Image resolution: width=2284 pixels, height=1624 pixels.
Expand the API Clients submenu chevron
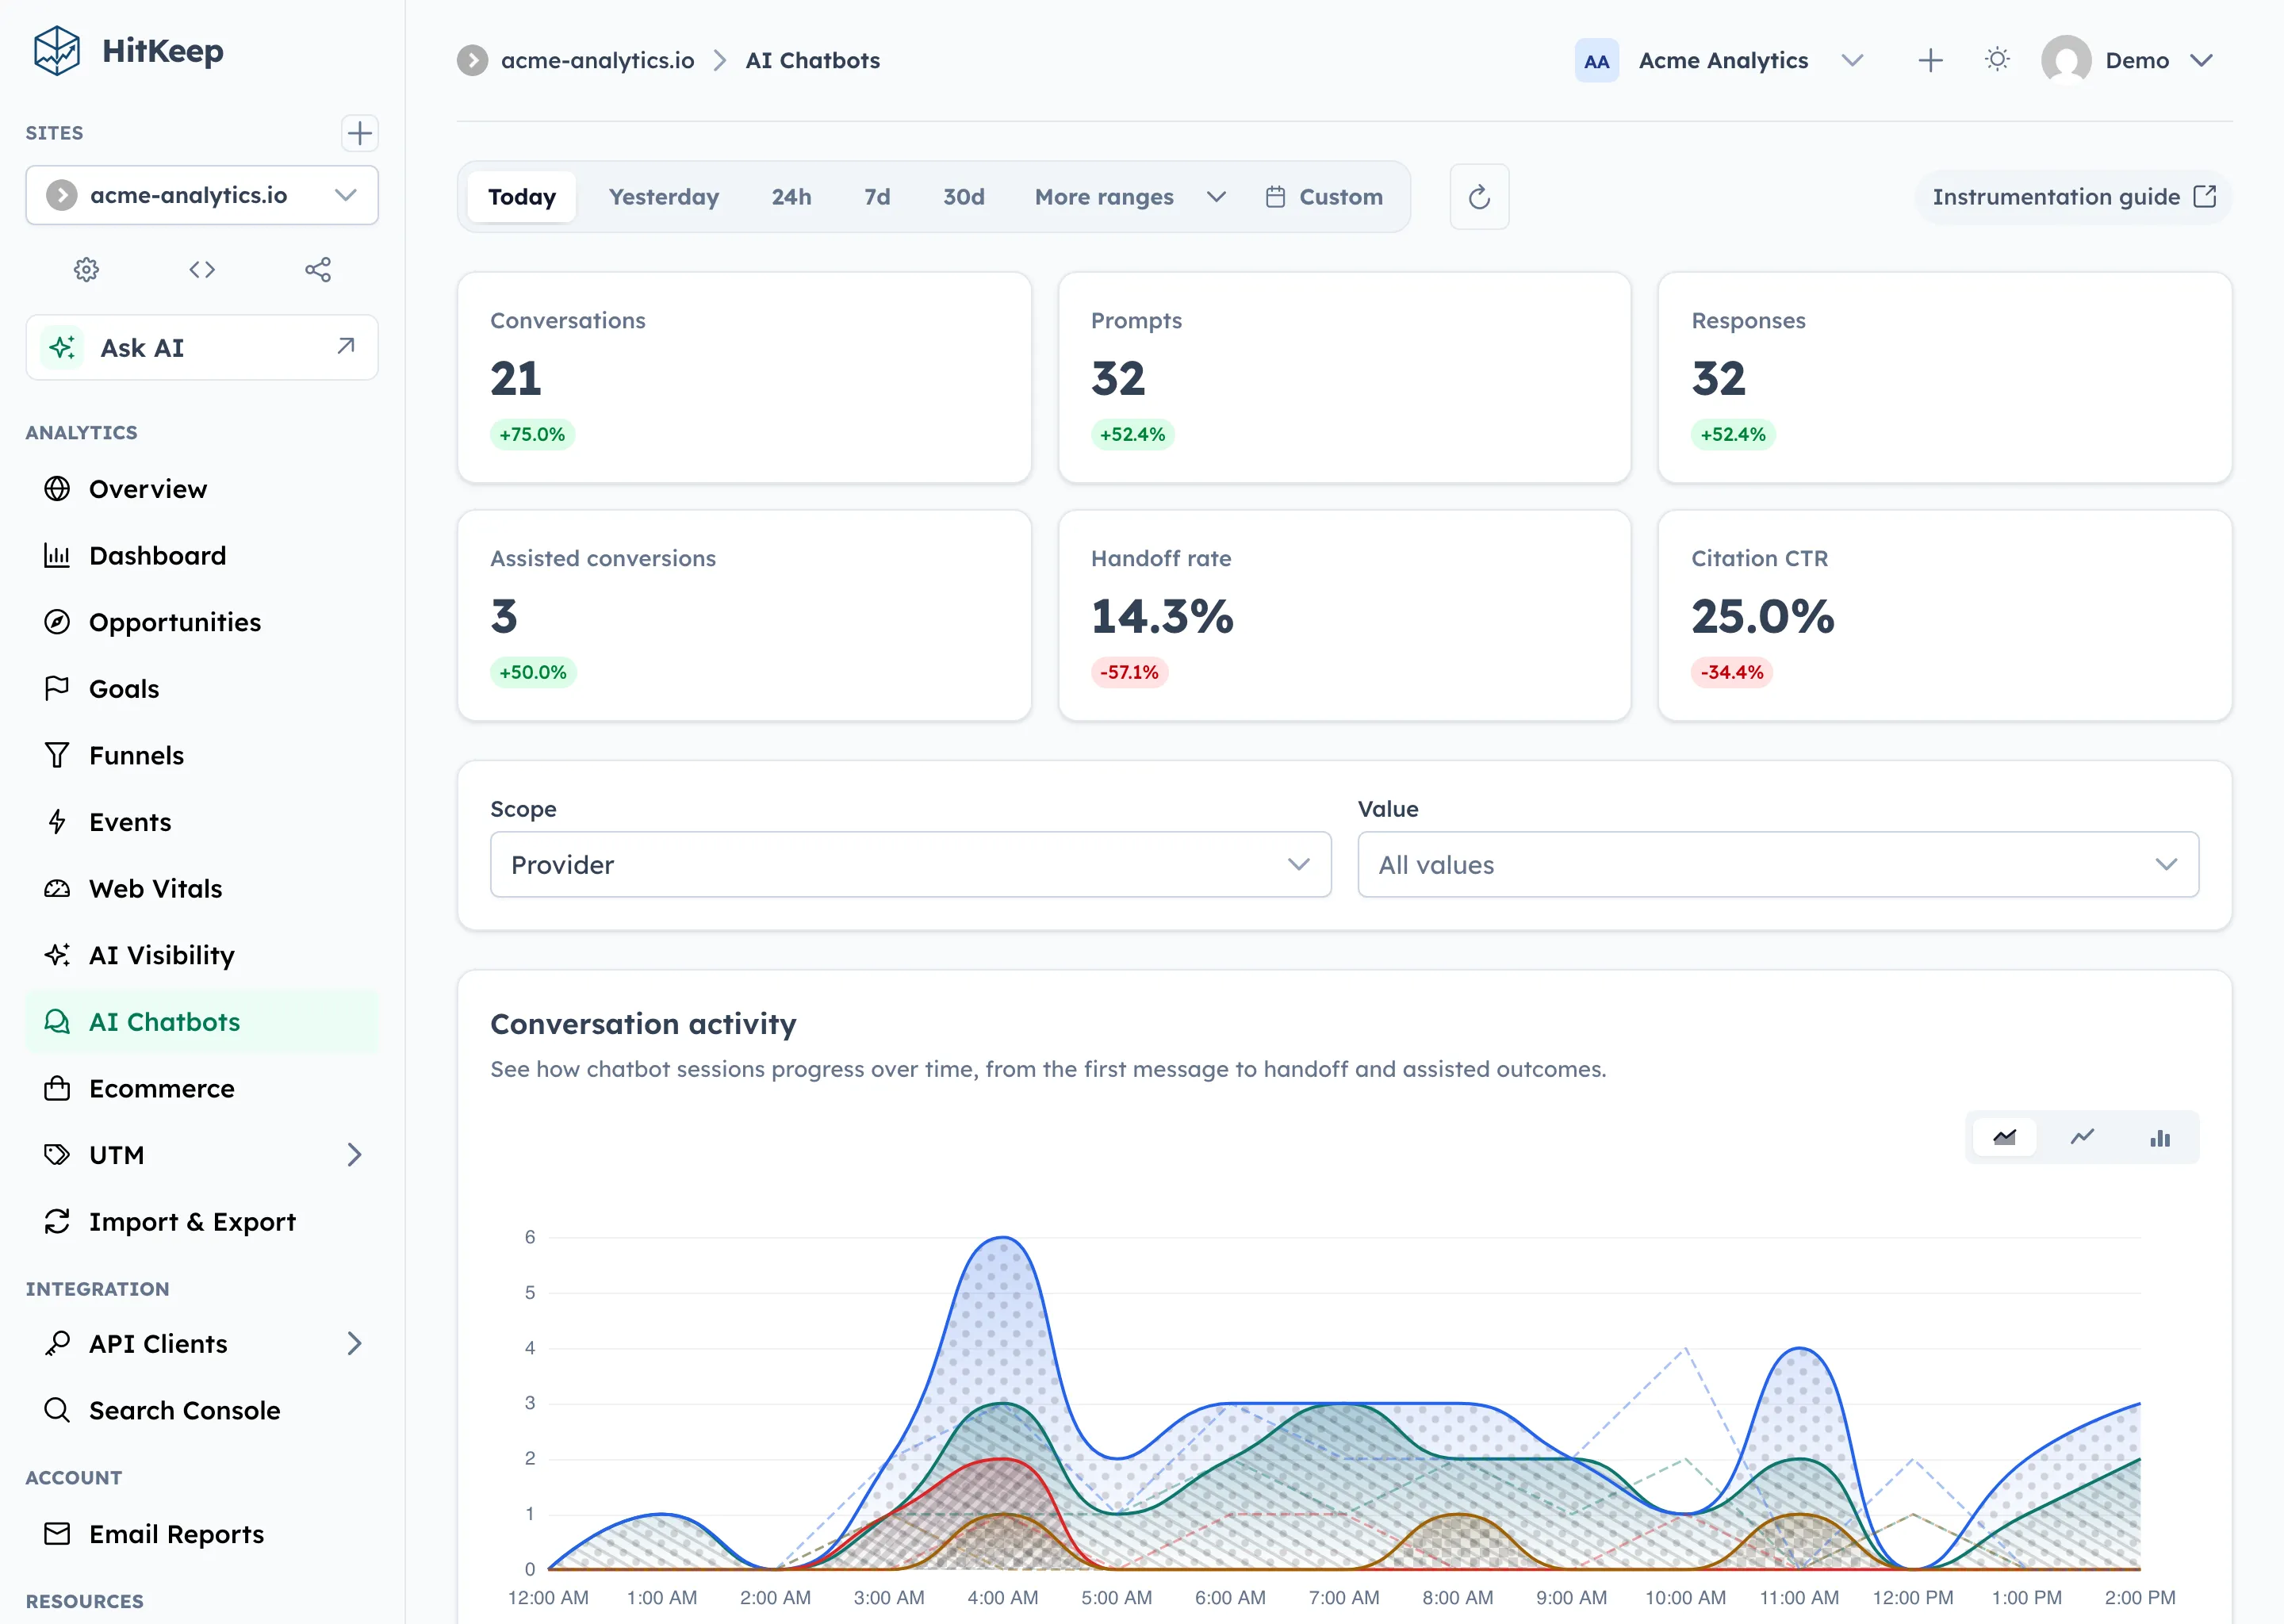(x=354, y=1343)
